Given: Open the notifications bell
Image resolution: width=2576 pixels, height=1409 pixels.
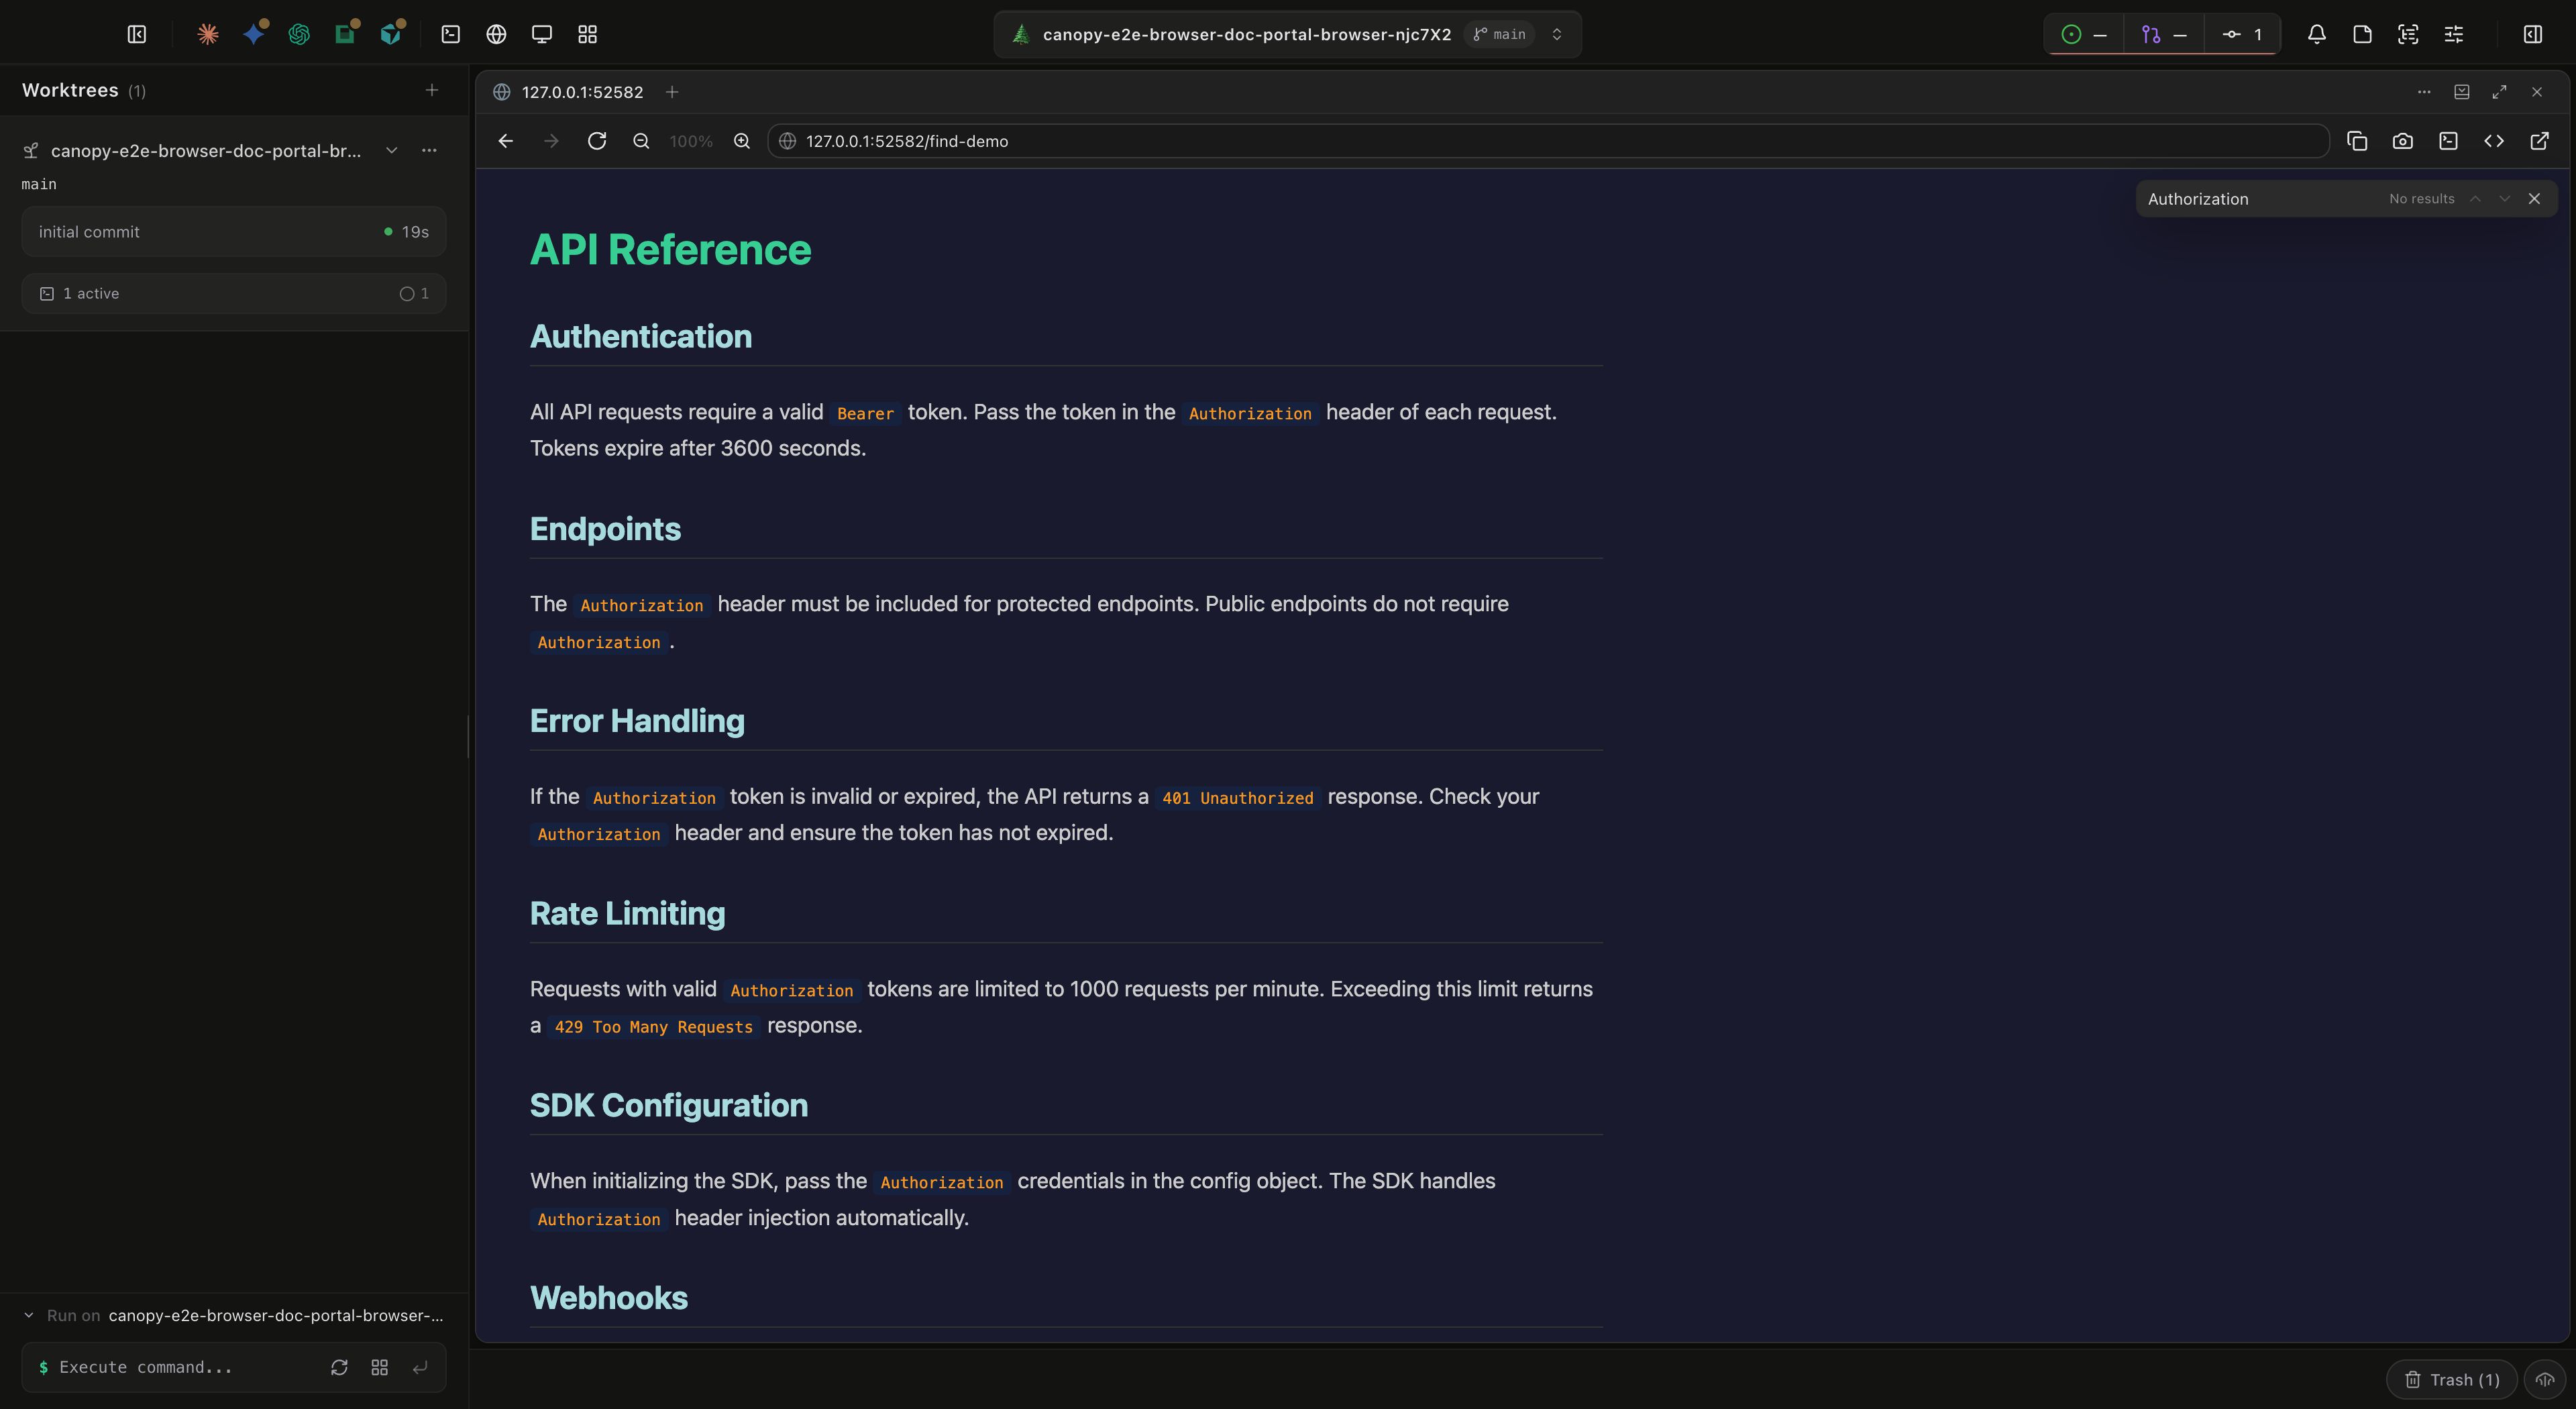Looking at the screenshot, I should pos(2317,34).
